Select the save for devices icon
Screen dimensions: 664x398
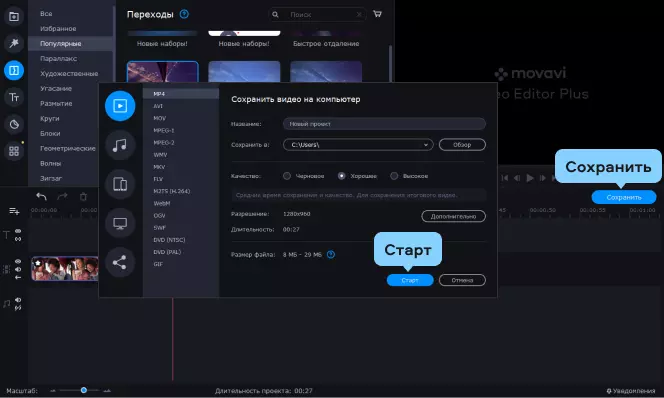120,184
